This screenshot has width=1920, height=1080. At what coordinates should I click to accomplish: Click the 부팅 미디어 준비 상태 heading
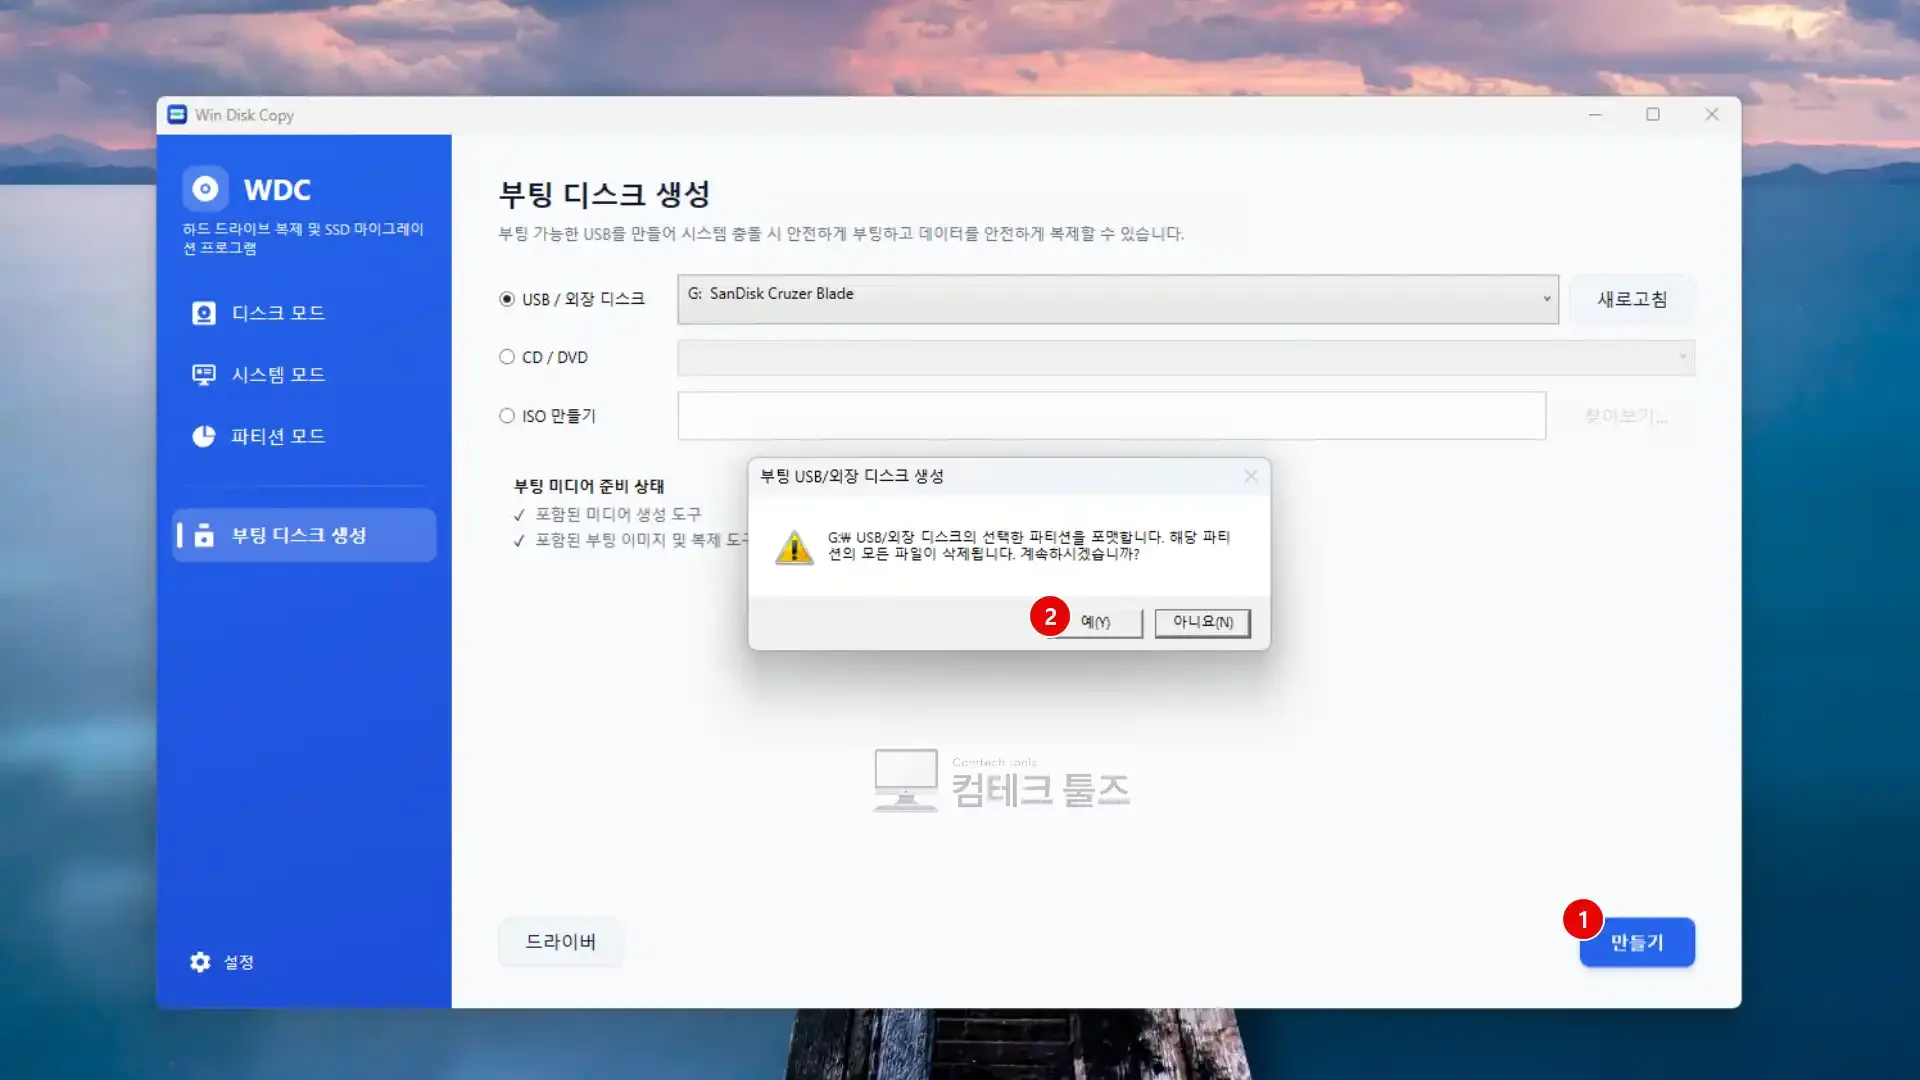pos(589,486)
